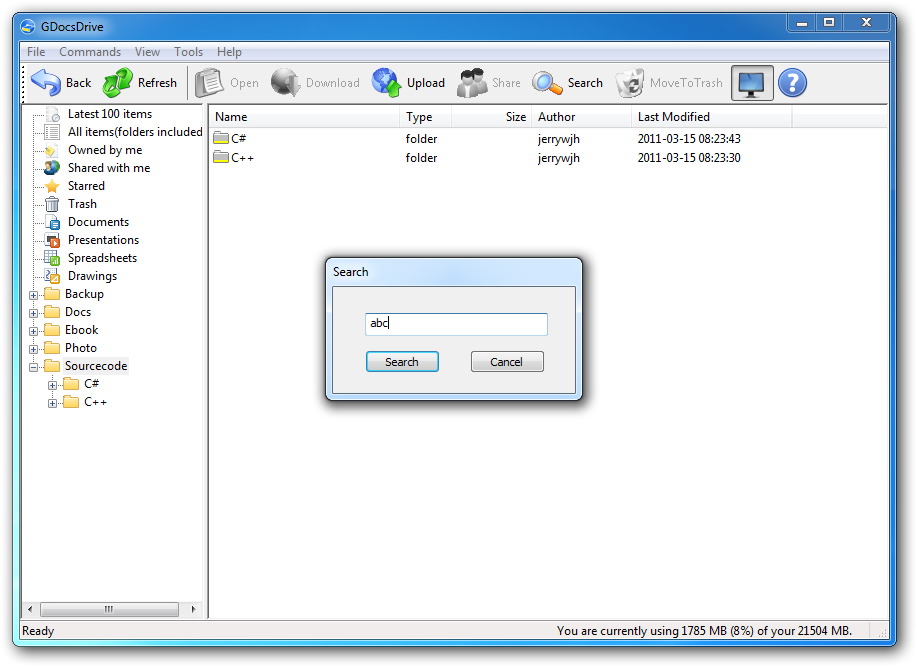The height and width of the screenshot is (667, 917).
Task: Expand the C# subfolder in tree
Action: click(53, 385)
